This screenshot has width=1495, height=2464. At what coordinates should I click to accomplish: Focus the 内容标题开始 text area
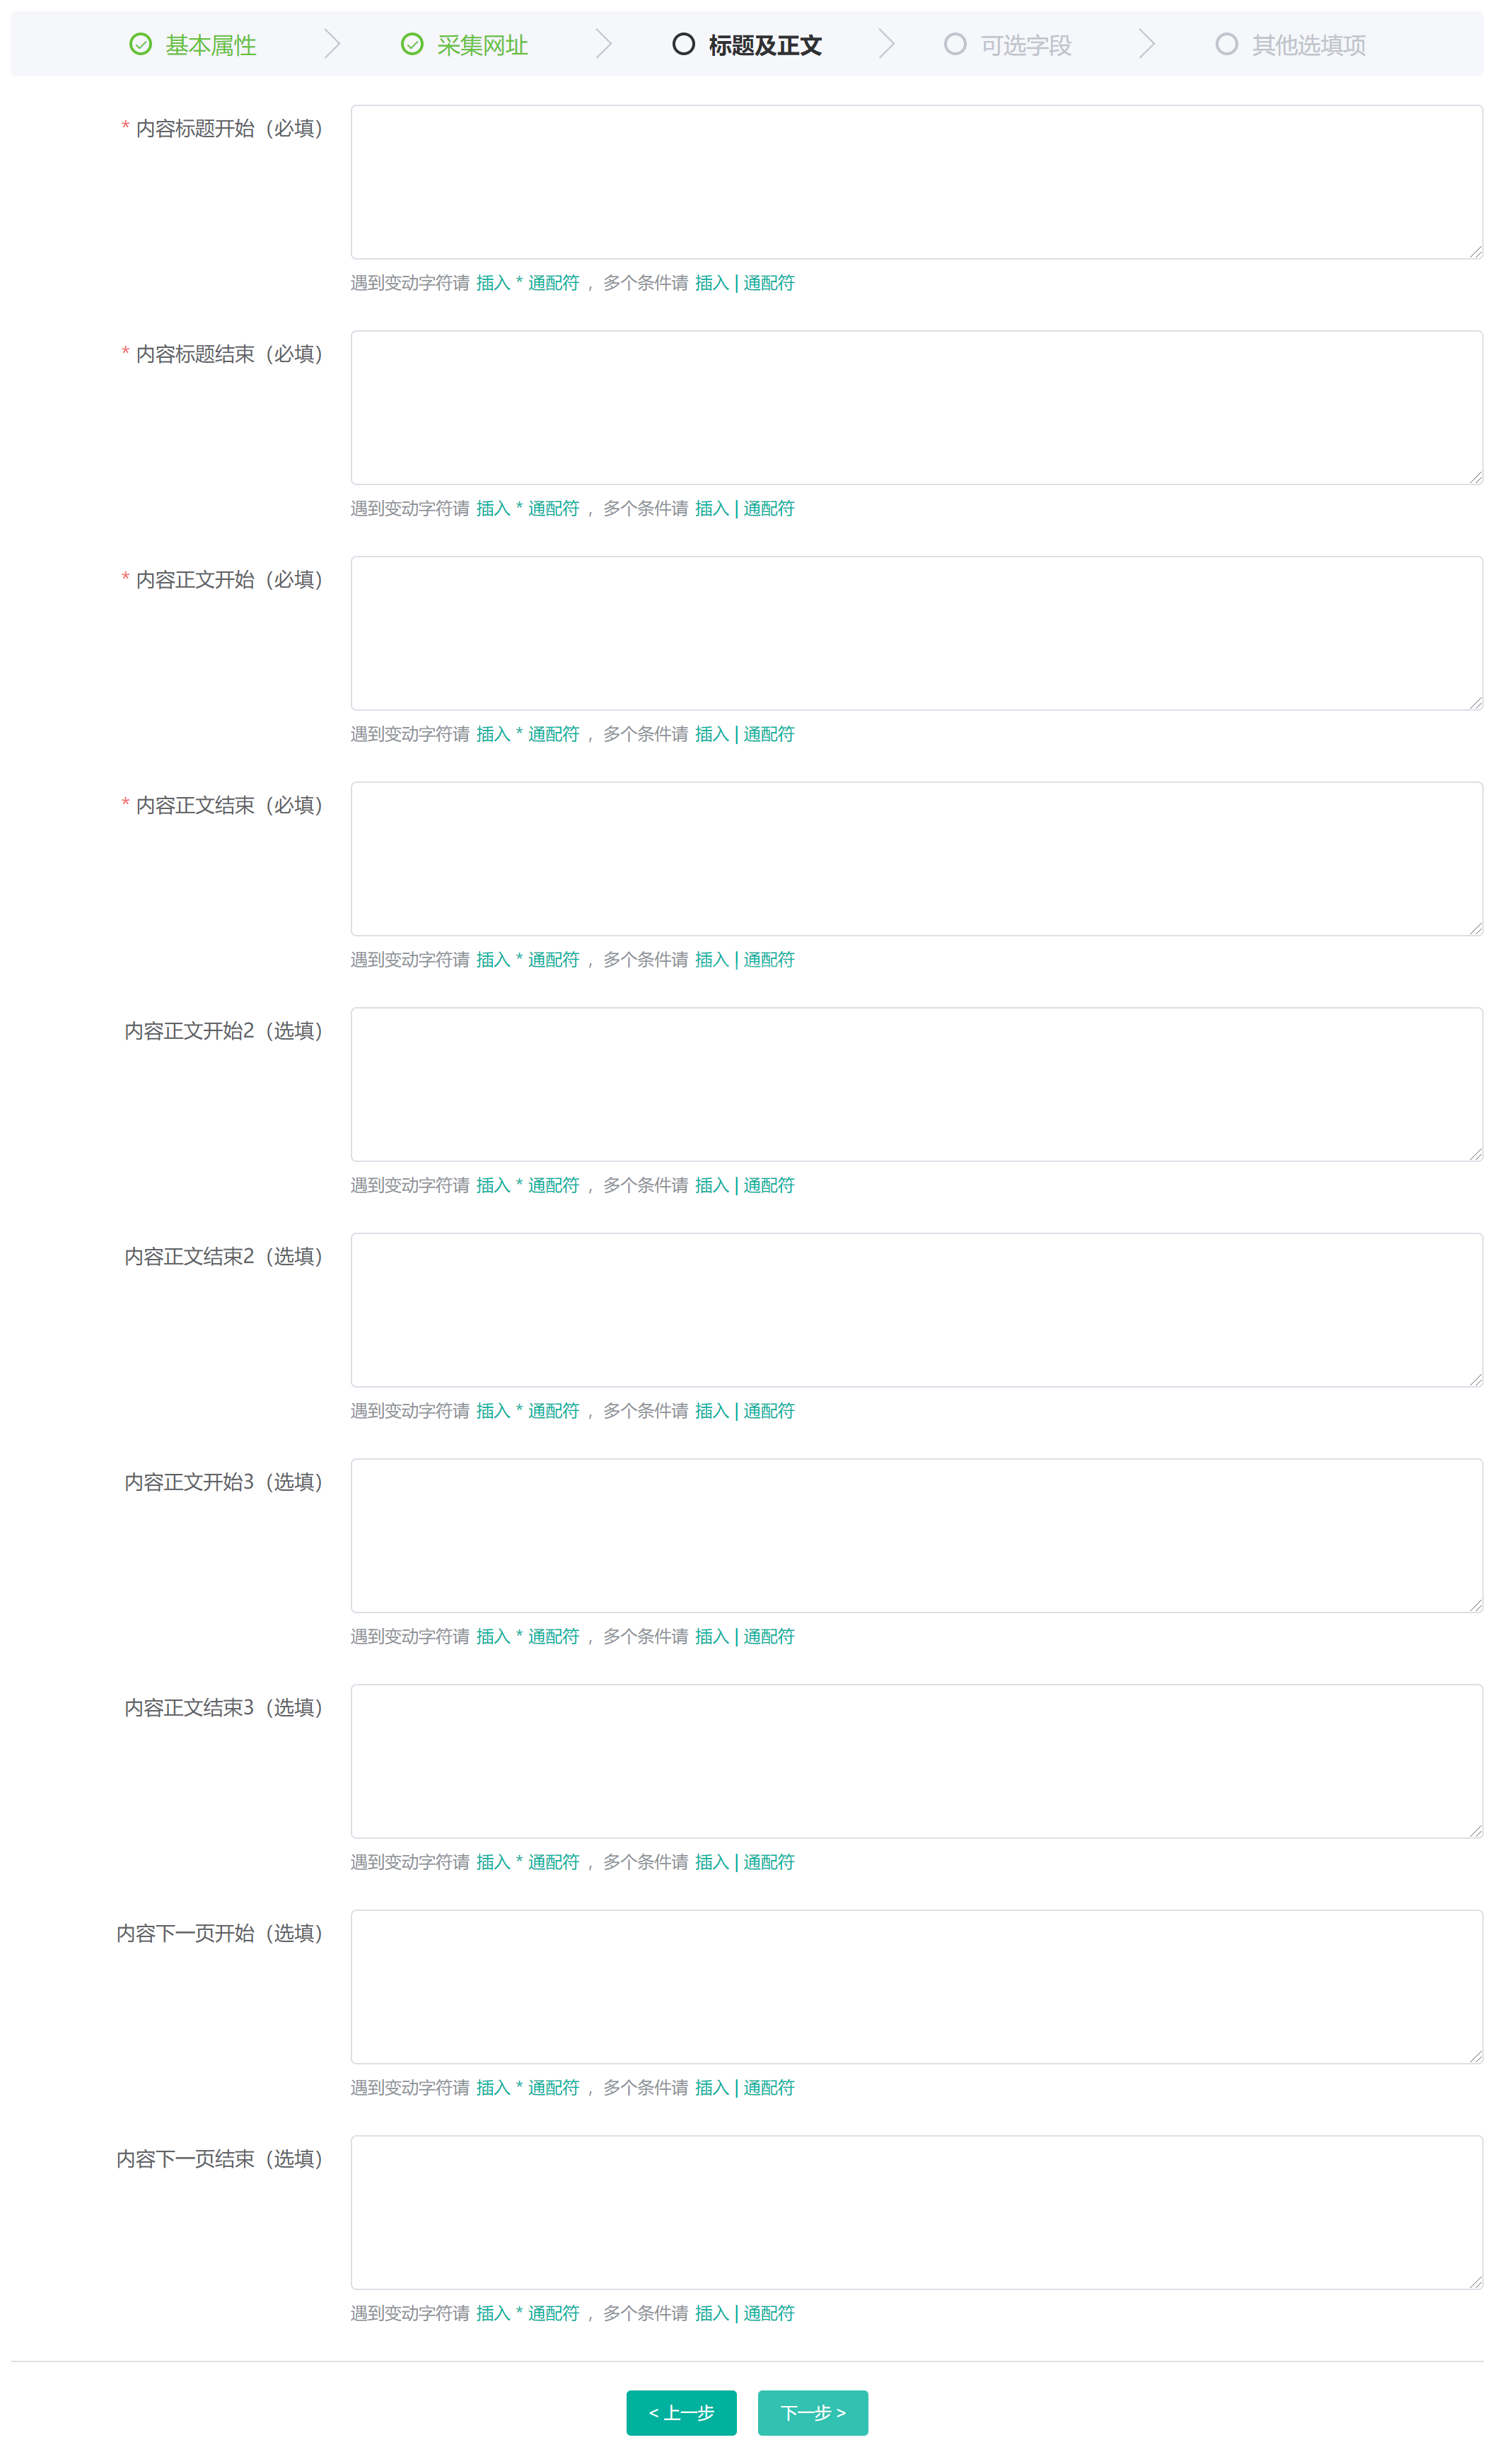[916, 182]
